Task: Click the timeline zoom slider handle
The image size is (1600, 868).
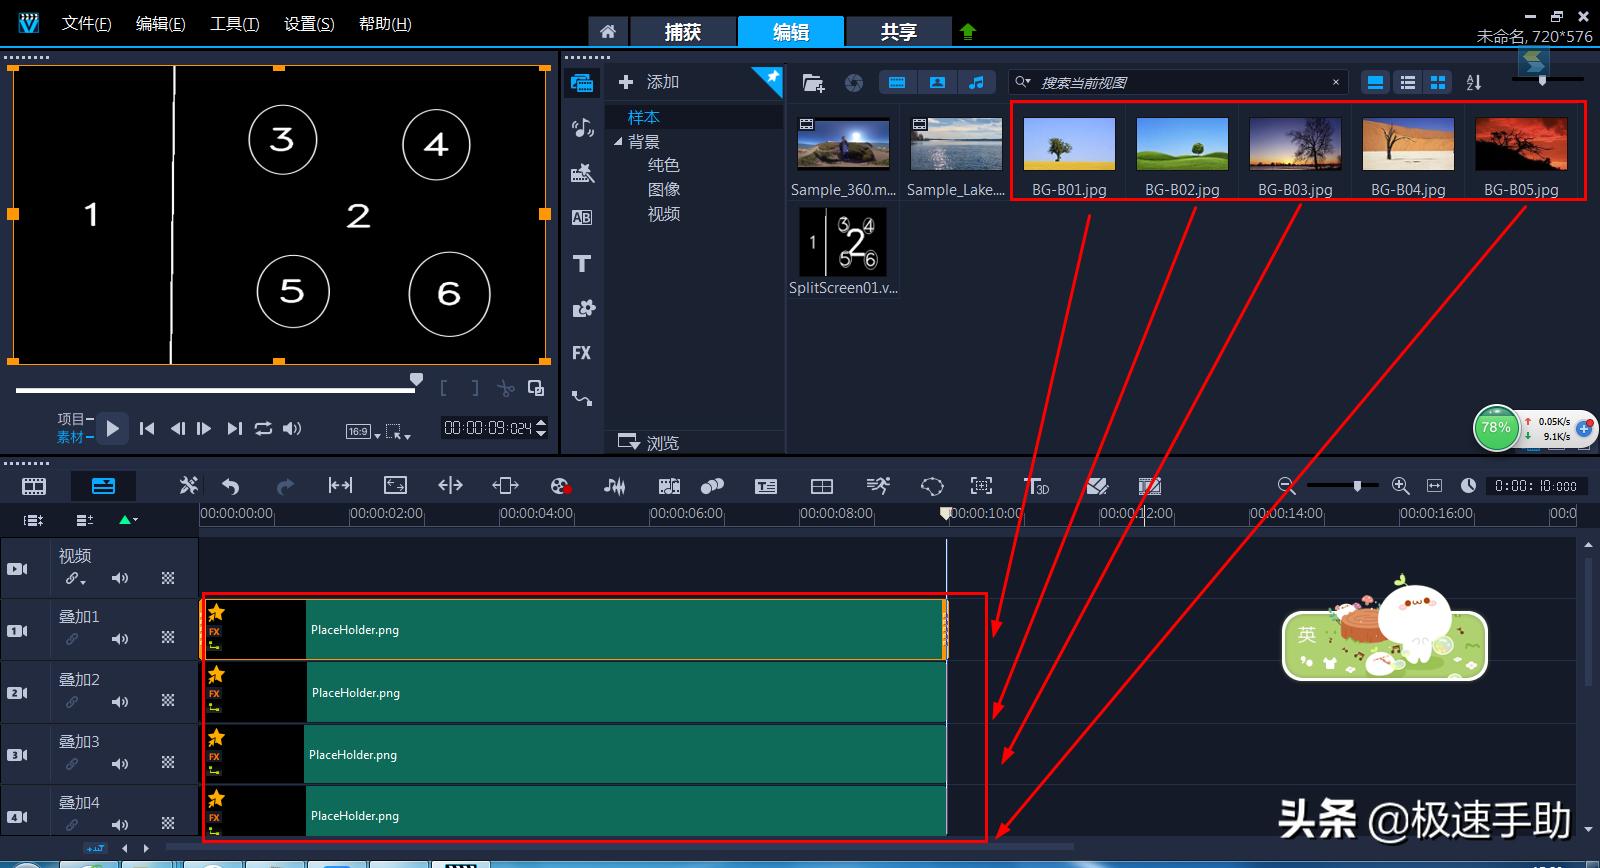Action: coord(1357,486)
